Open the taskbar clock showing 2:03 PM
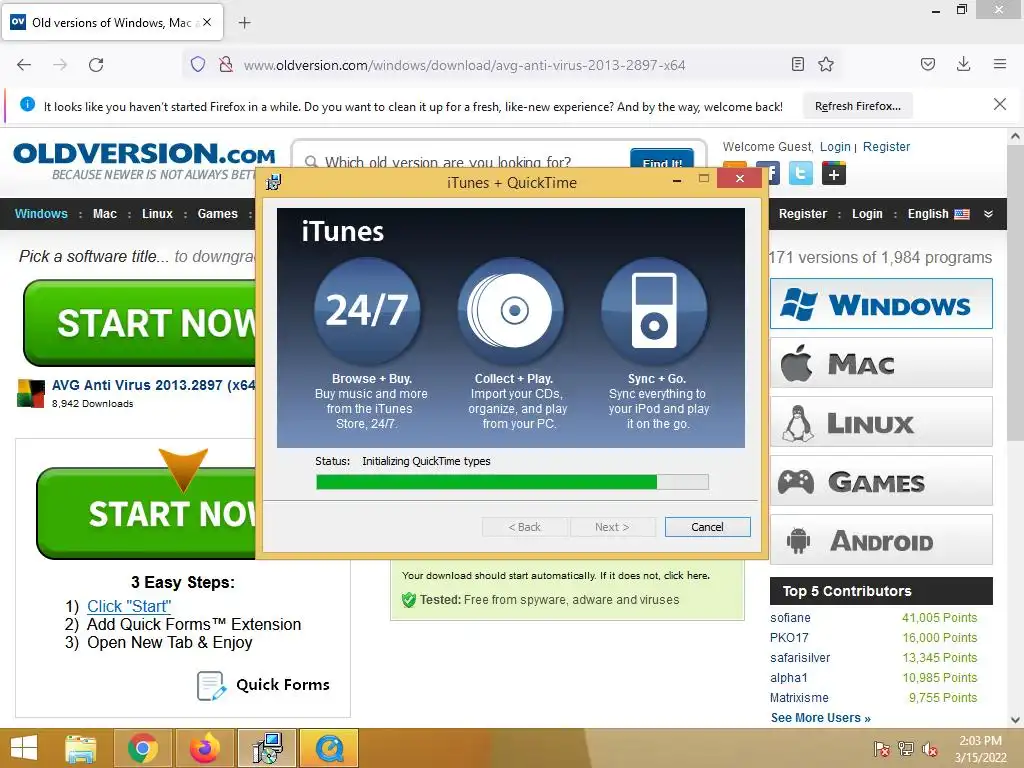 980,749
